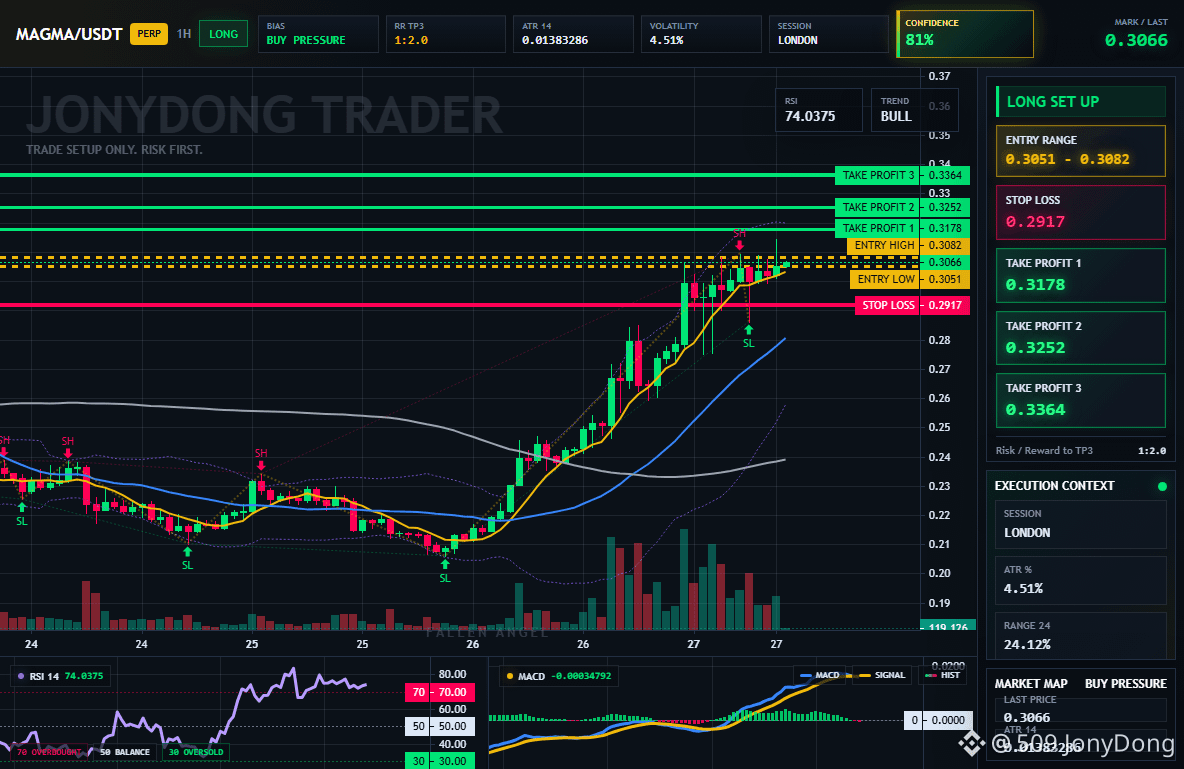Click the Entry Range 0.3051 - 0.3082 card

[1081, 151]
